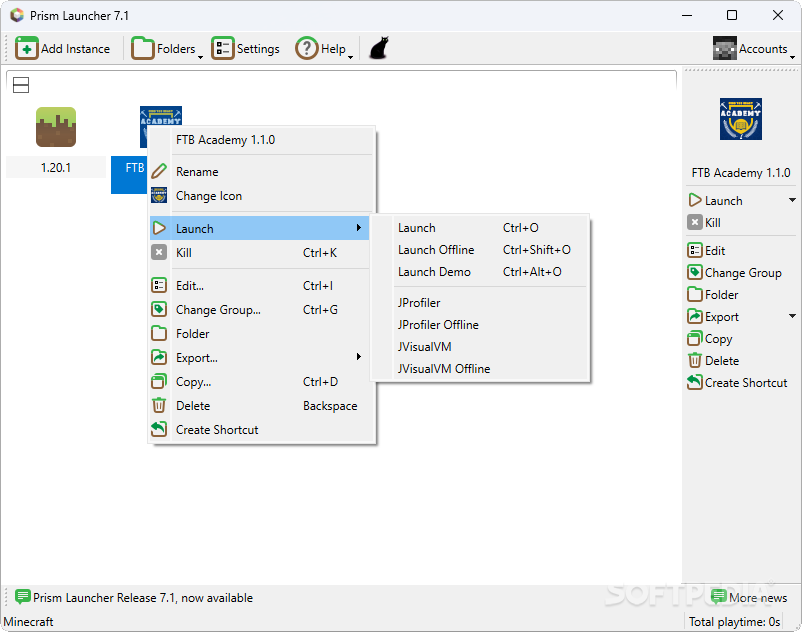The width and height of the screenshot is (802, 632).
Task: Open the Settings toolbar button
Action: pyautogui.click(x=246, y=49)
